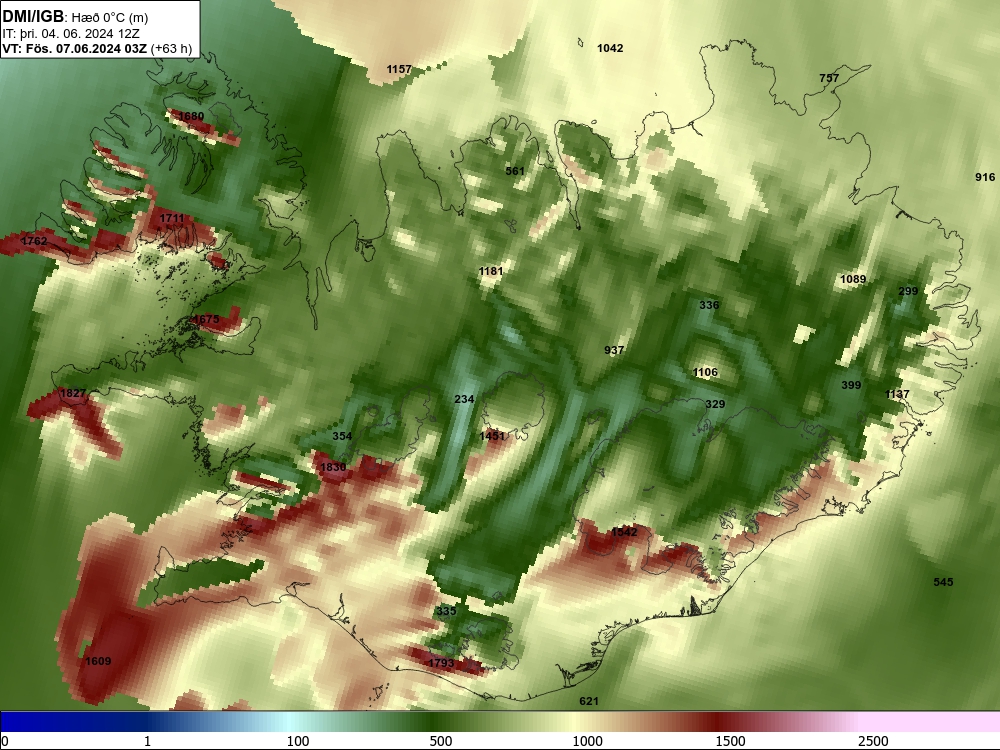1000x750 pixels.
Task: Click the map value 1451
Action: 492,436
